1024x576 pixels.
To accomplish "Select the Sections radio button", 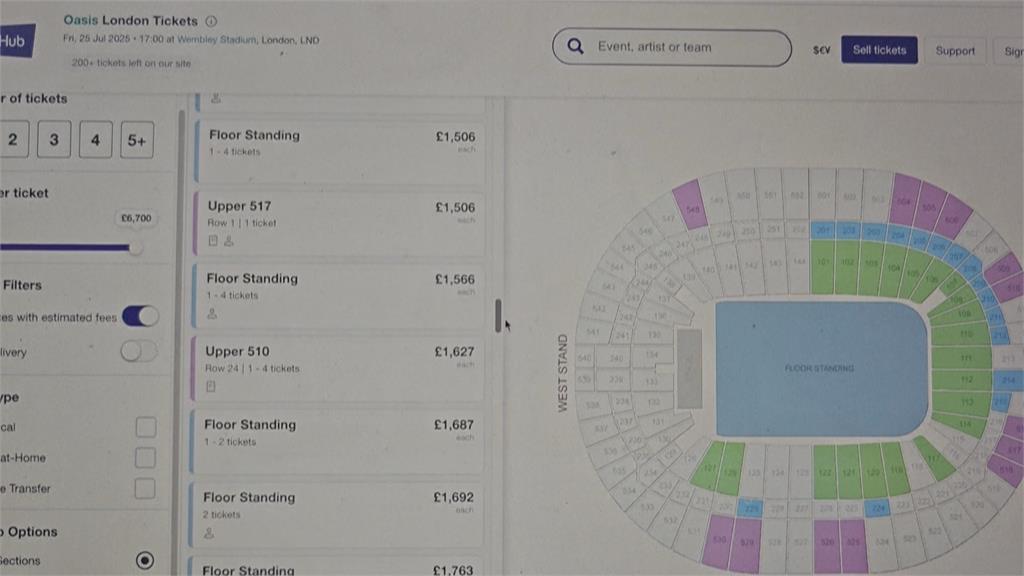I will click(145, 560).
